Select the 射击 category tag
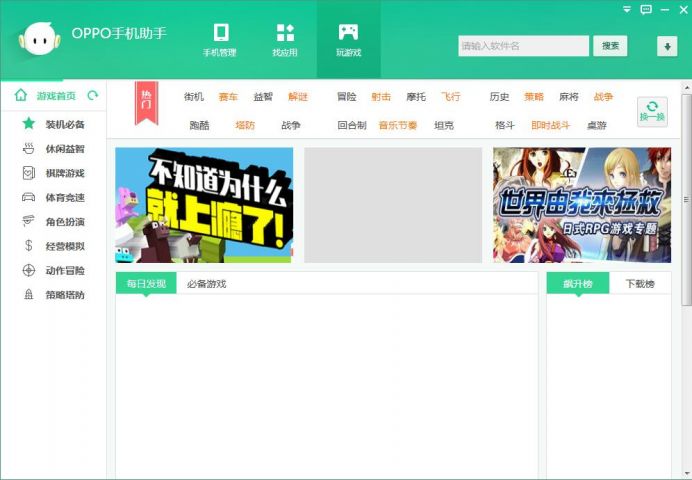This screenshot has width=692, height=480. pyautogui.click(x=381, y=97)
